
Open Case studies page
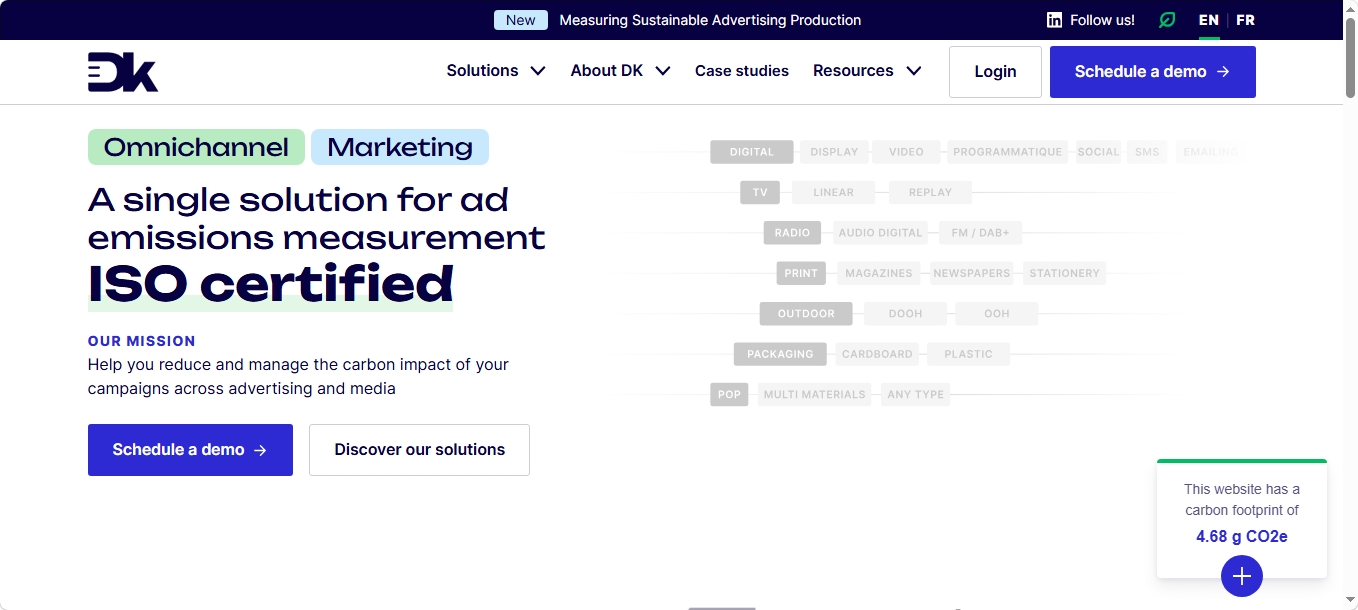click(742, 71)
